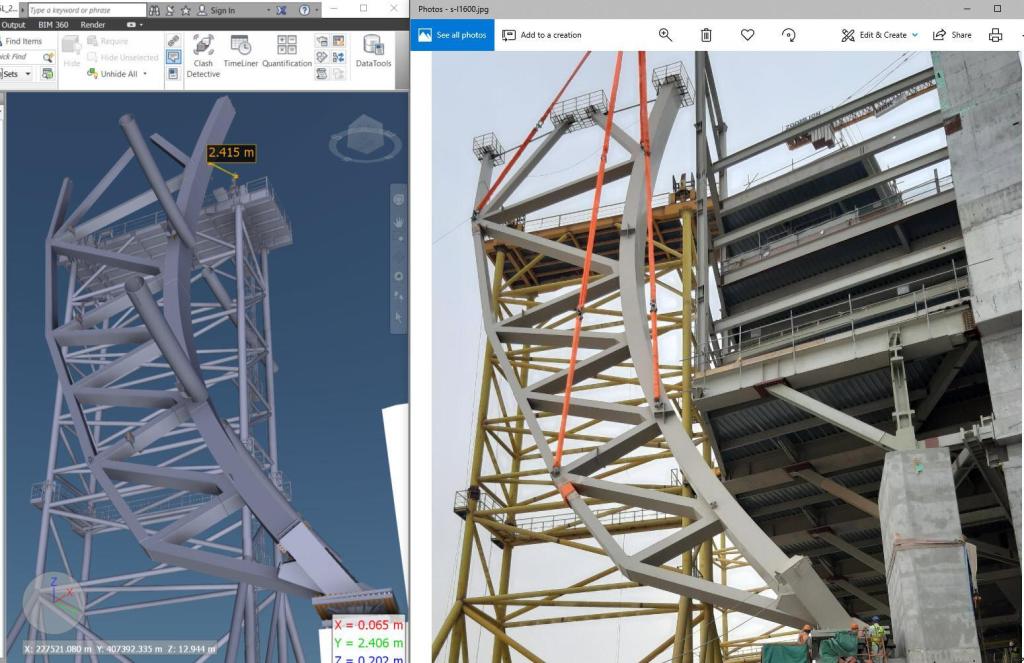Expand the Sets dropdown
The height and width of the screenshot is (663, 1024).
point(27,74)
